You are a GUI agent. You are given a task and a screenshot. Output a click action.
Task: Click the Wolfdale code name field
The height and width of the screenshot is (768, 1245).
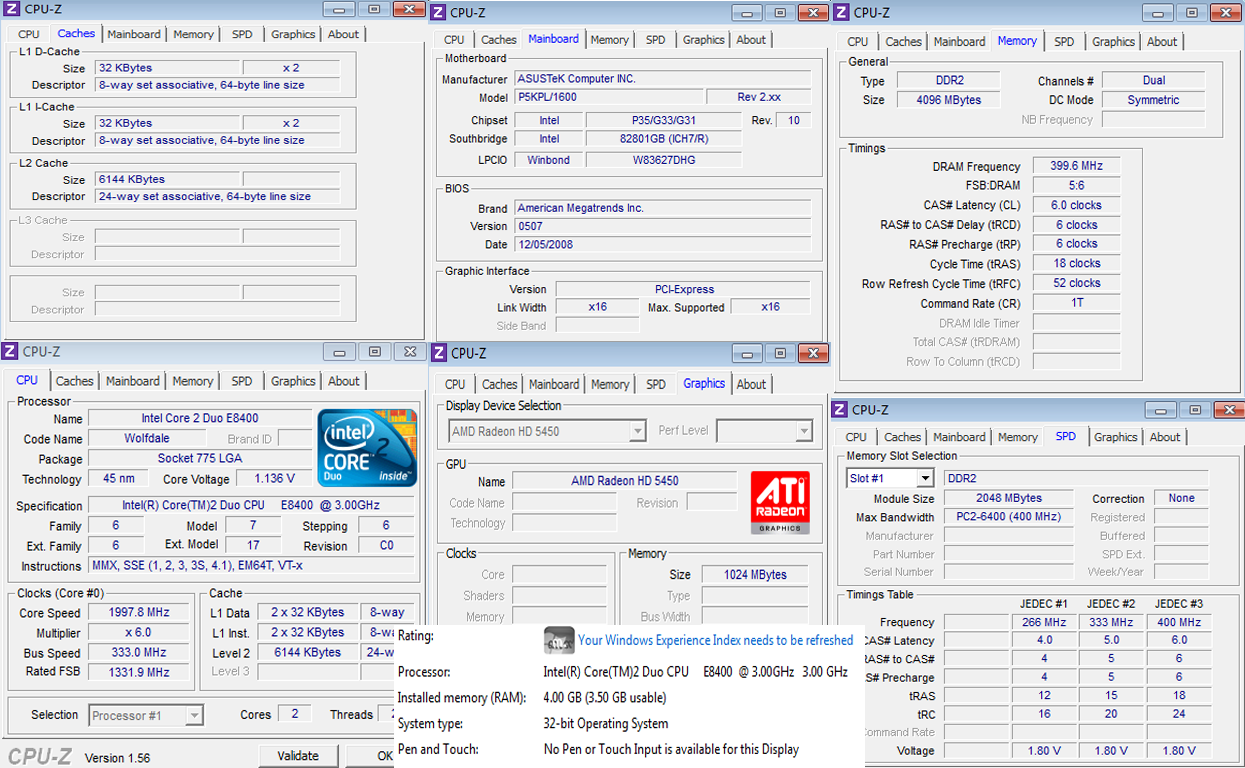point(147,438)
